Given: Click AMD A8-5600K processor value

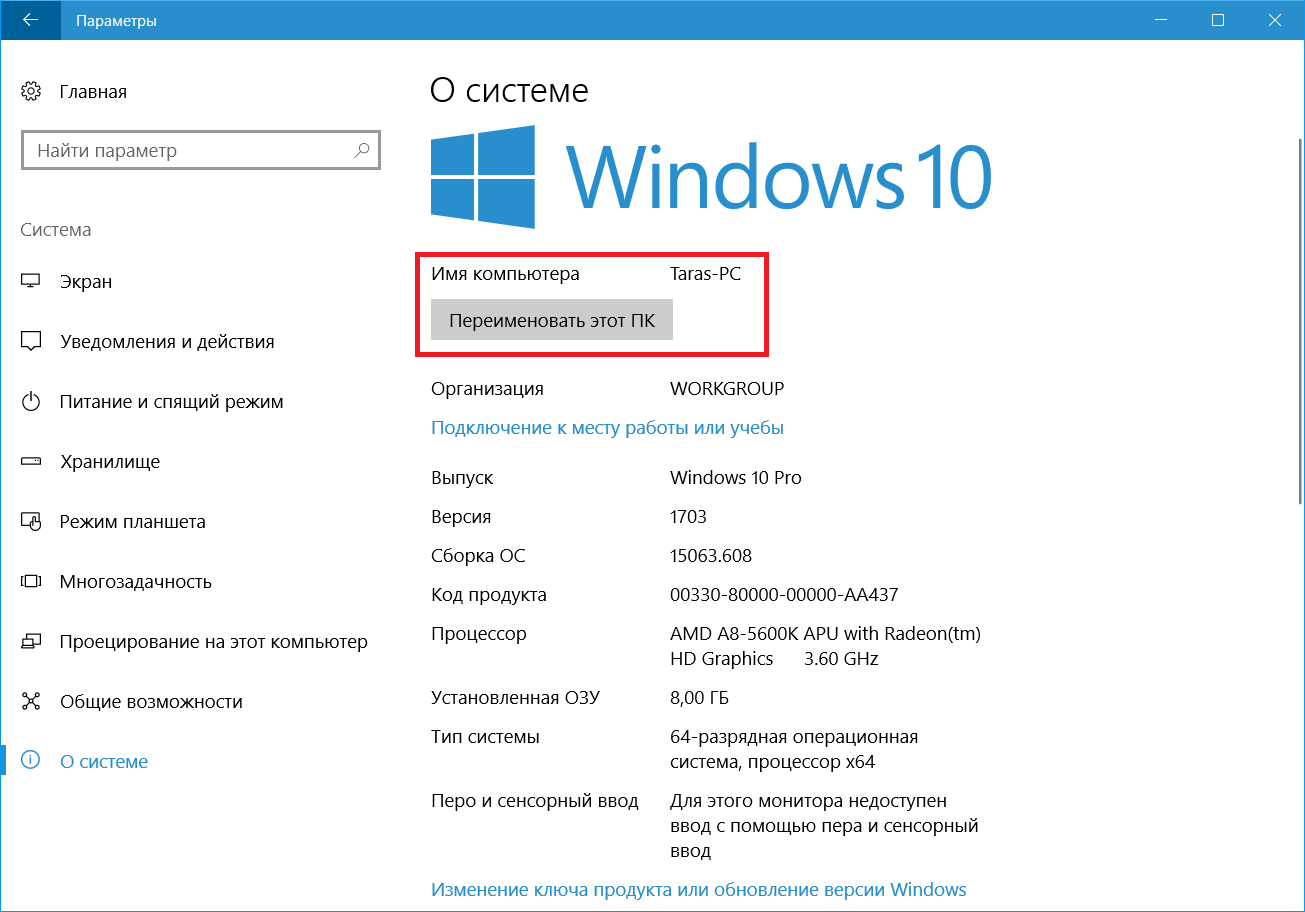Looking at the screenshot, I should point(825,646).
